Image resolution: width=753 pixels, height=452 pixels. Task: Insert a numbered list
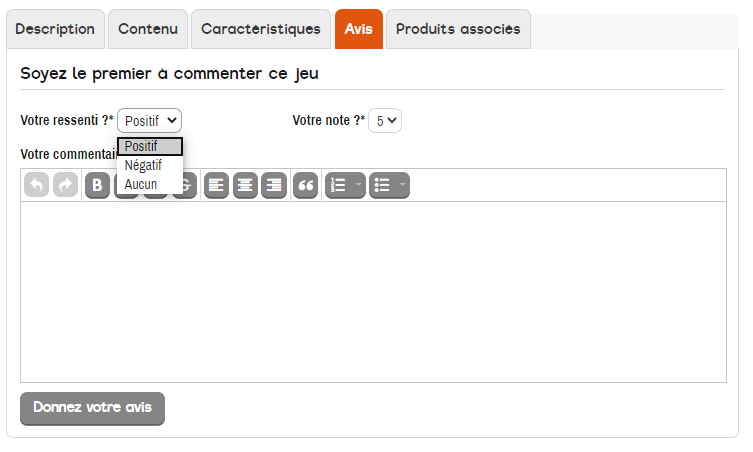point(345,185)
